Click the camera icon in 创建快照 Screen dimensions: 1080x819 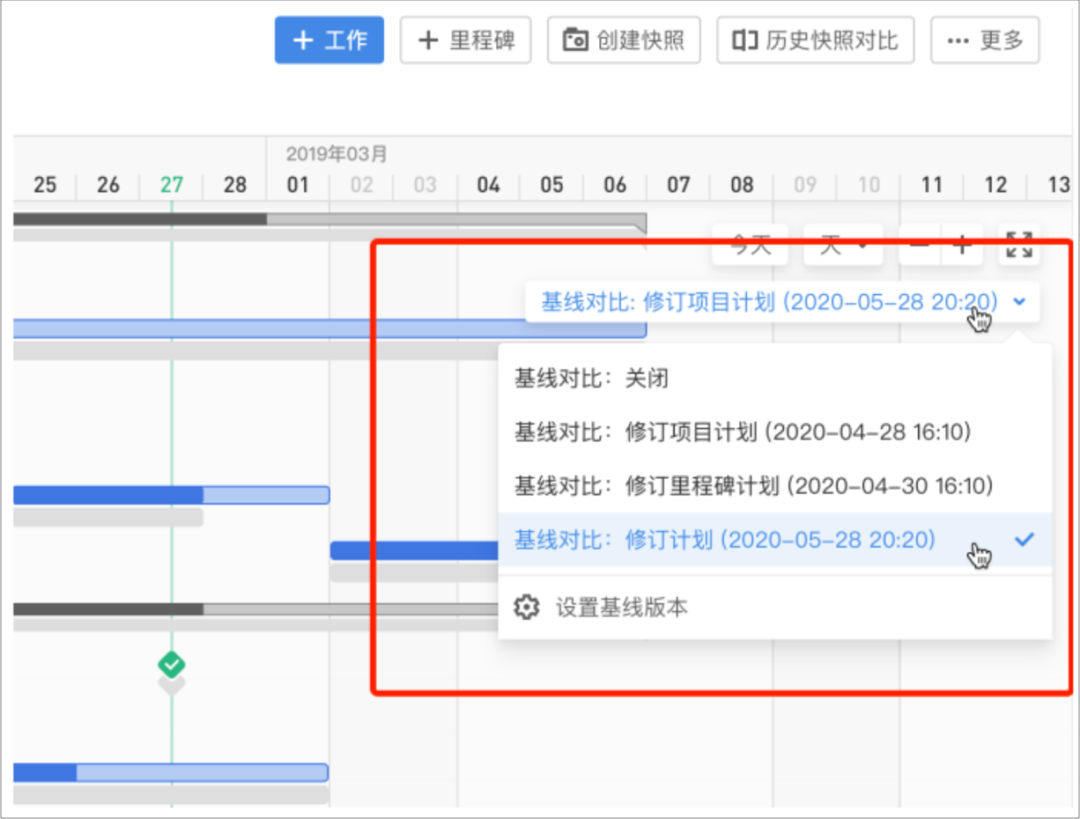(x=575, y=41)
